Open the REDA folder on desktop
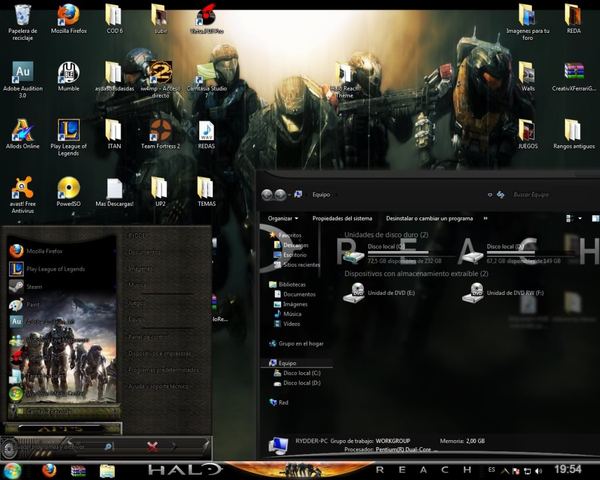Screen dimensions: 600x480 pyautogui.click(x=573, y=19)
